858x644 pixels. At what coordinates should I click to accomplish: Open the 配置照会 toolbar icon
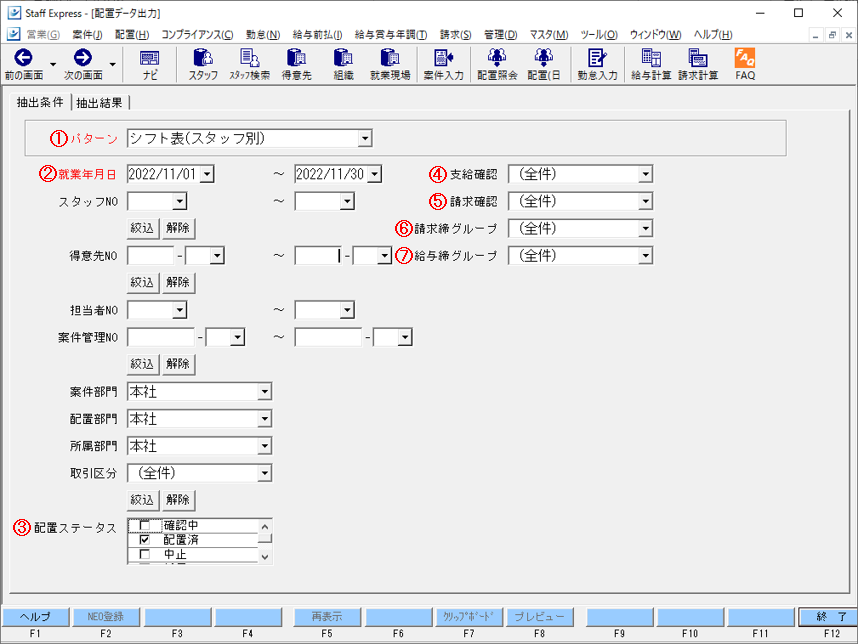[497, 57]
